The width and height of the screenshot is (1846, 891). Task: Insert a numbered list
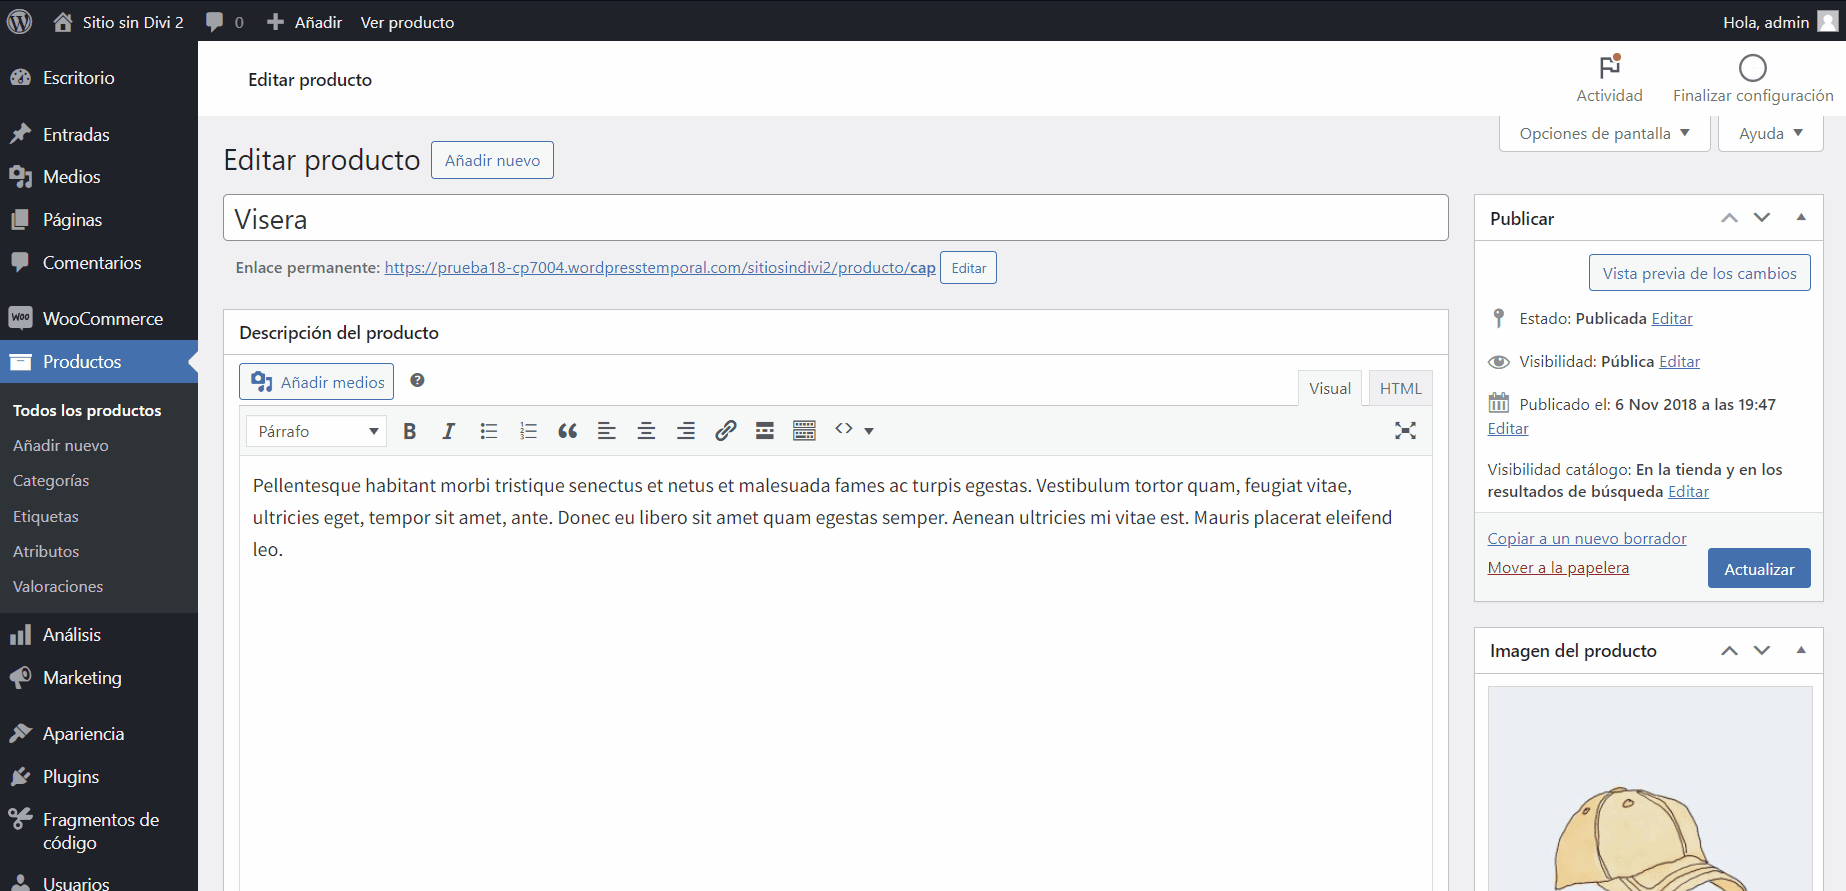[528, 431]
